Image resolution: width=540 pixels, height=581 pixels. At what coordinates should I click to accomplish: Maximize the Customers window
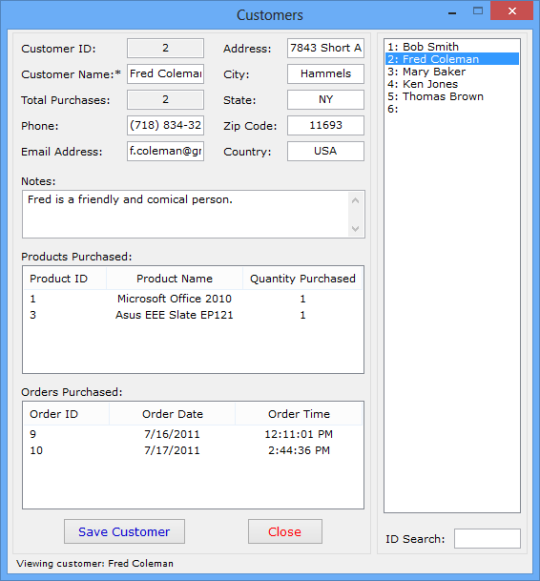pyautogui.click(x=478, y=11)
